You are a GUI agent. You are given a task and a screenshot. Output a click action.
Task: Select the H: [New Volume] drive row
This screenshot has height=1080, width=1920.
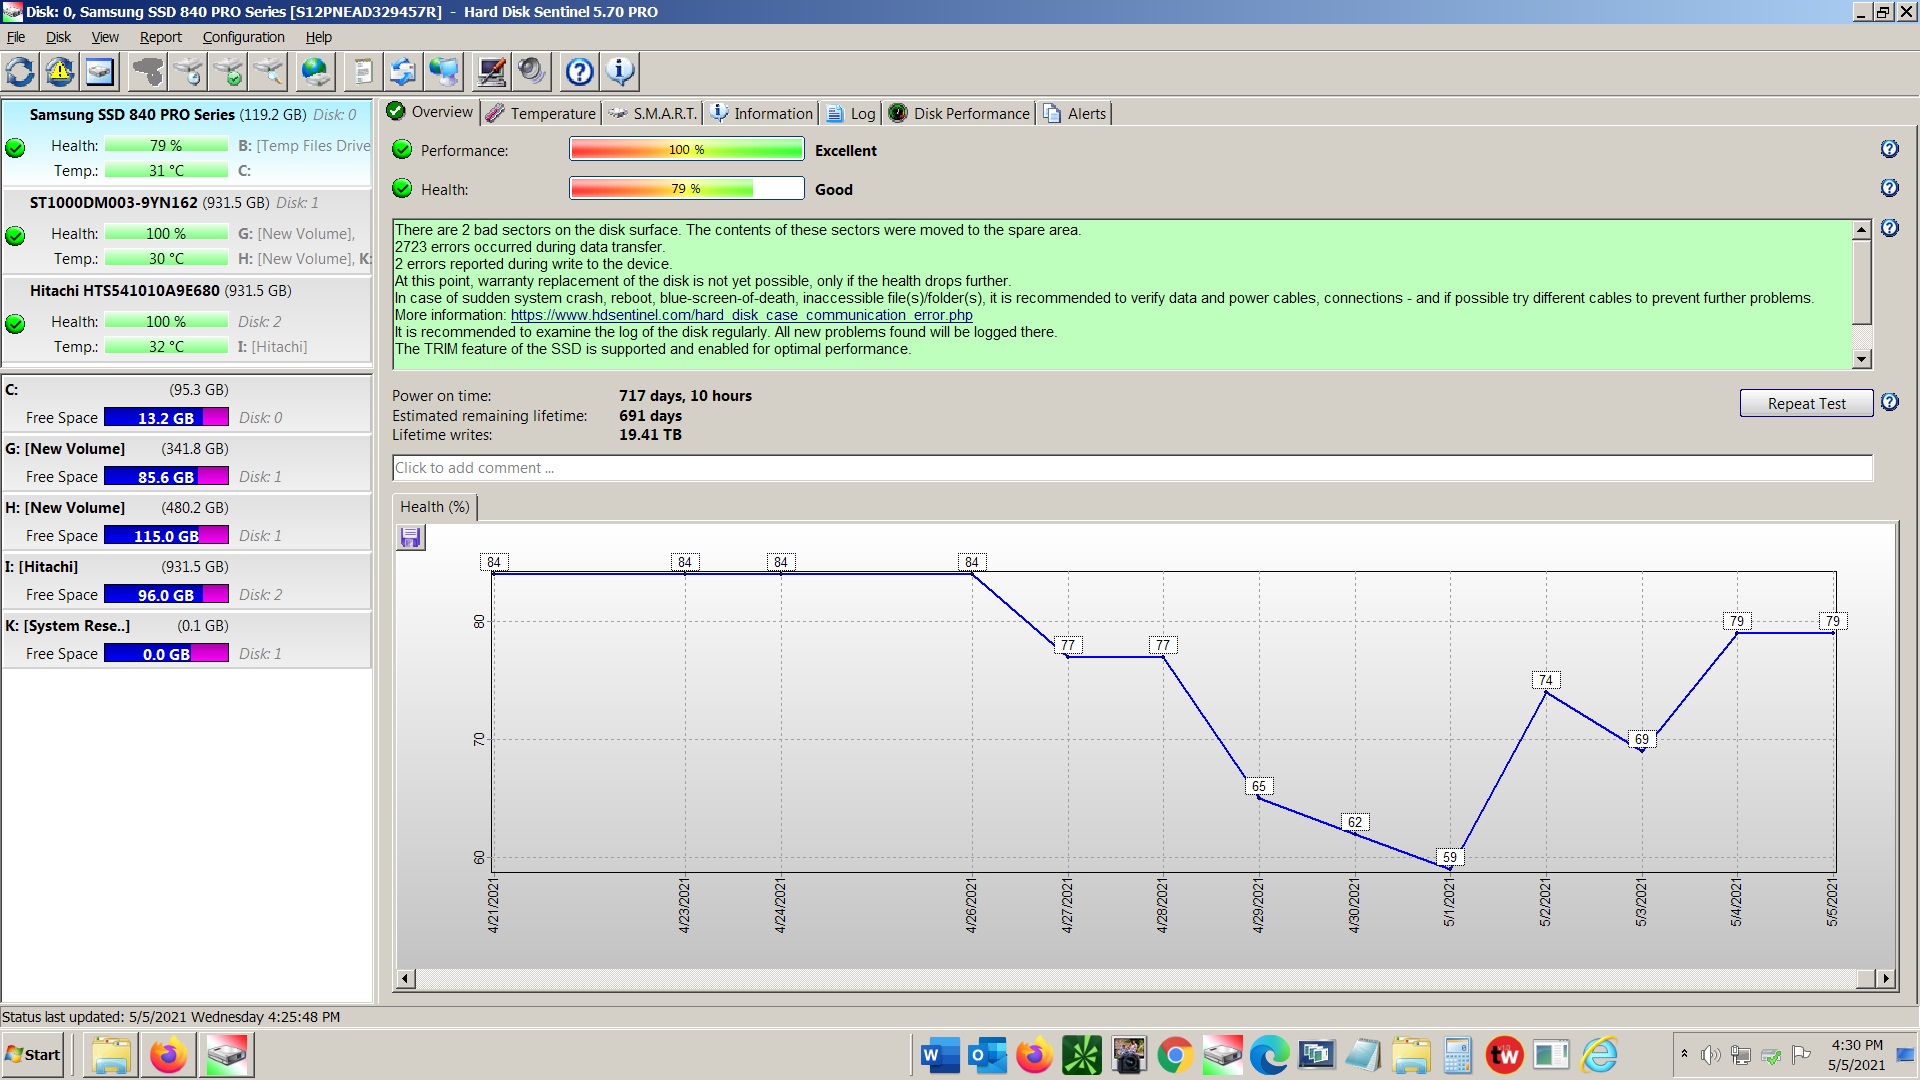(187, 521)
